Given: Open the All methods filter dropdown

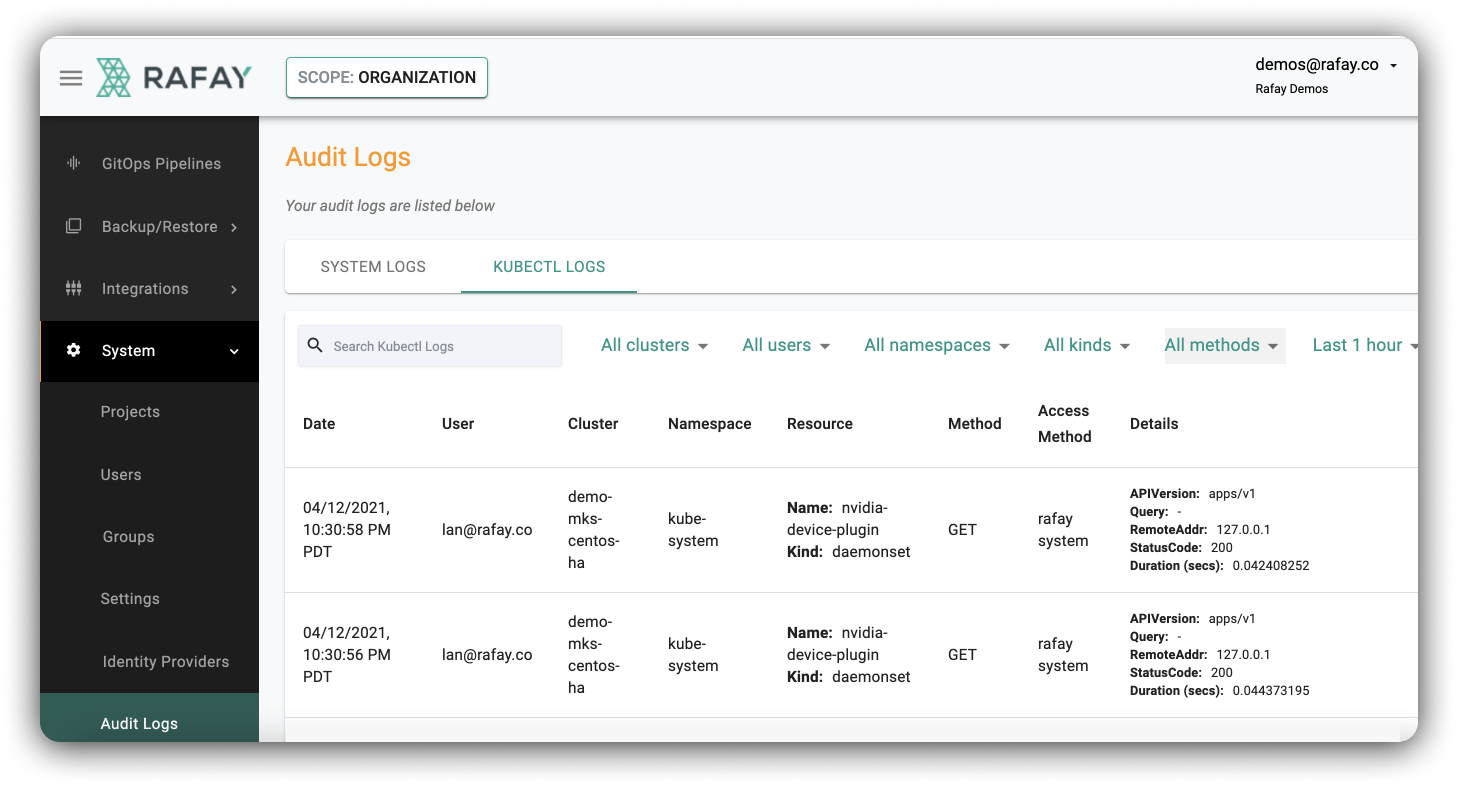Looking at the screenshot, I should [x=1223, y=345].
